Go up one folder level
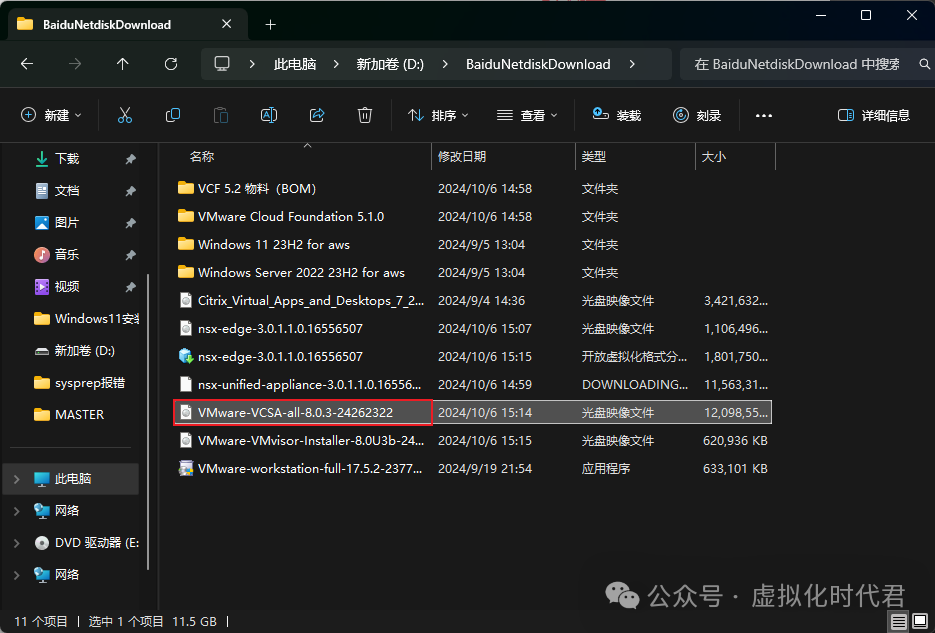The image size is (935, 633). click(123, 64)
